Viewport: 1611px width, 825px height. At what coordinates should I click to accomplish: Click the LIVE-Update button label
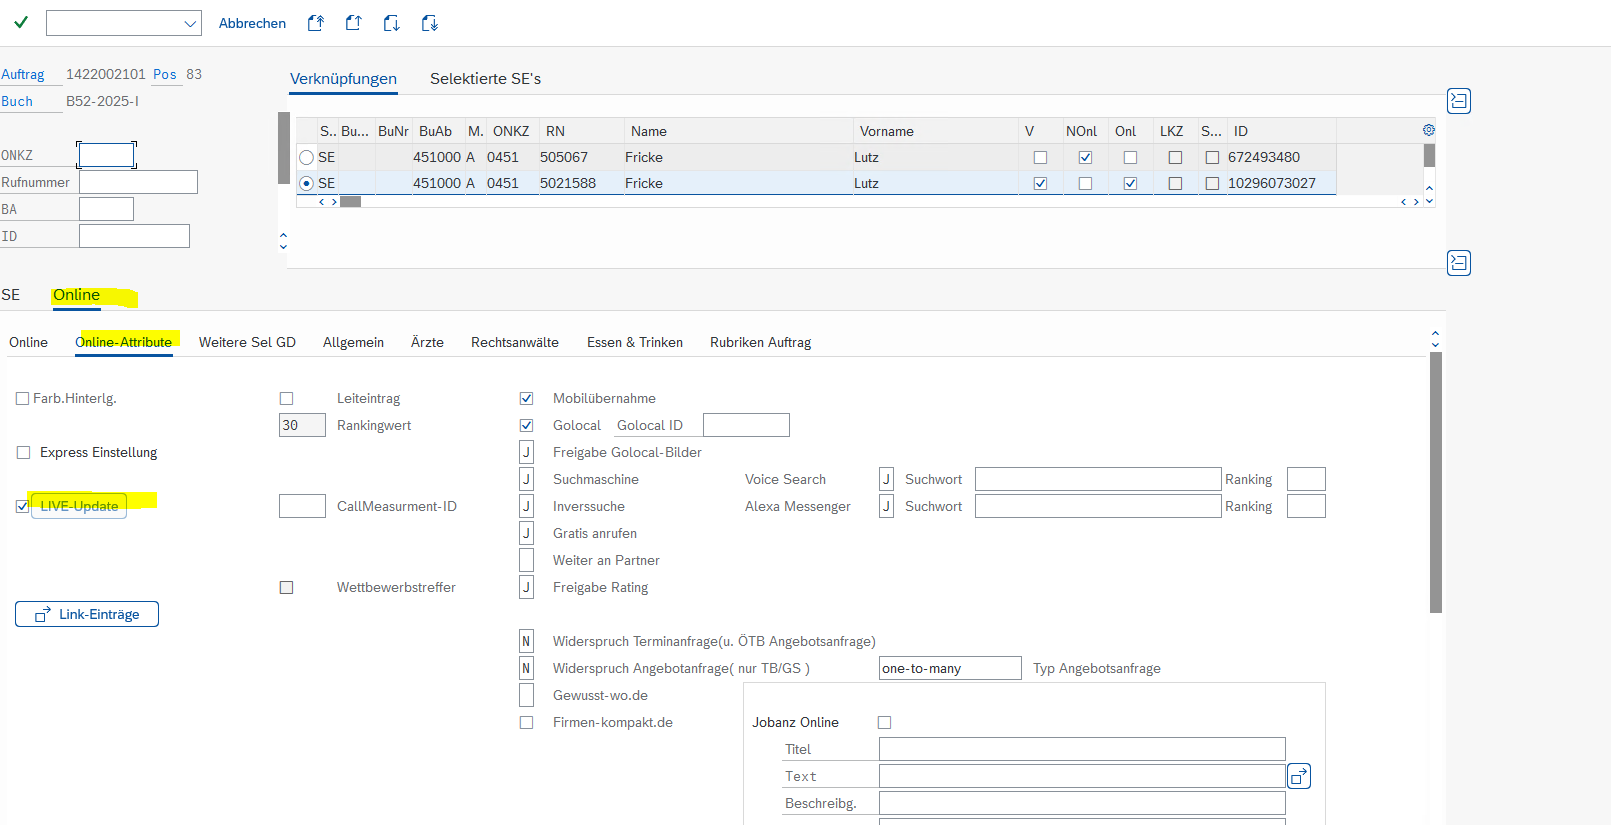[79, 506]
